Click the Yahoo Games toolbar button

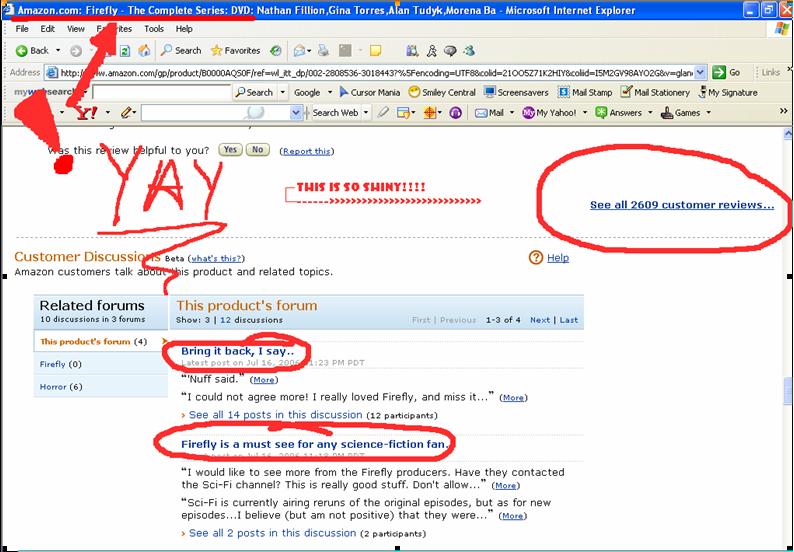(x=681, y=113)
